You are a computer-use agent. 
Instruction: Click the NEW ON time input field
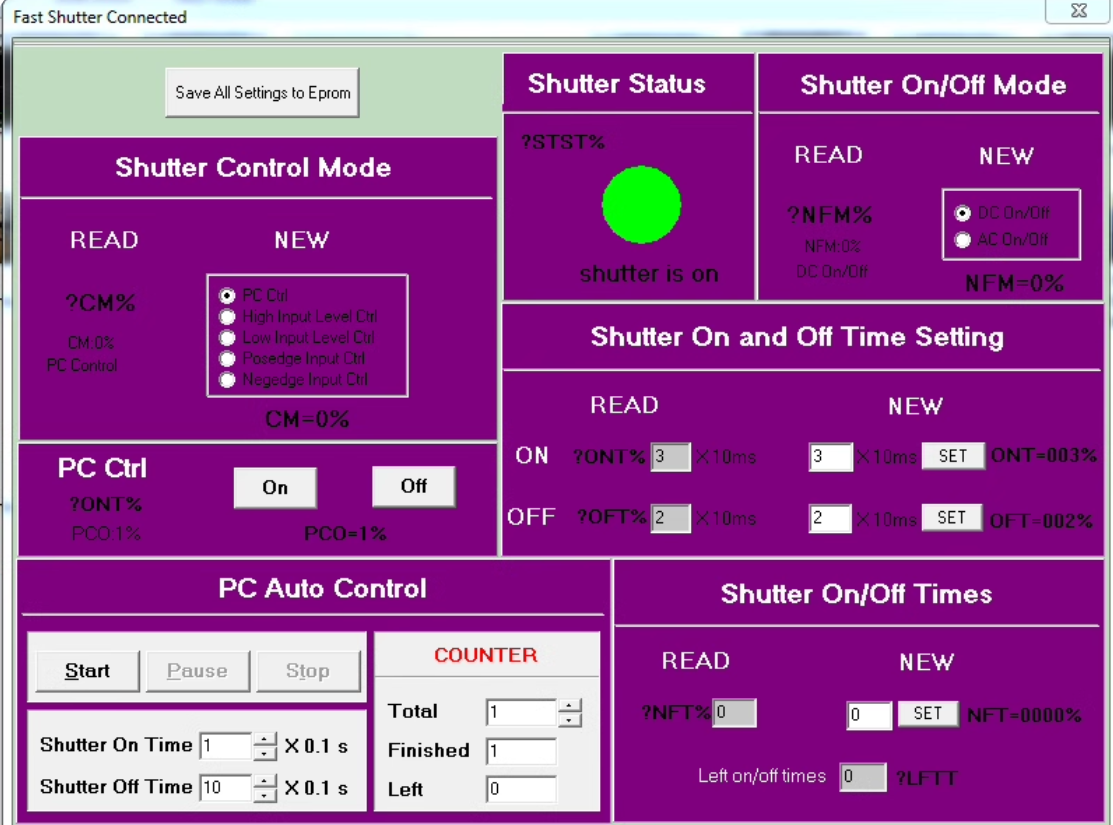click(x=830, y=457)
